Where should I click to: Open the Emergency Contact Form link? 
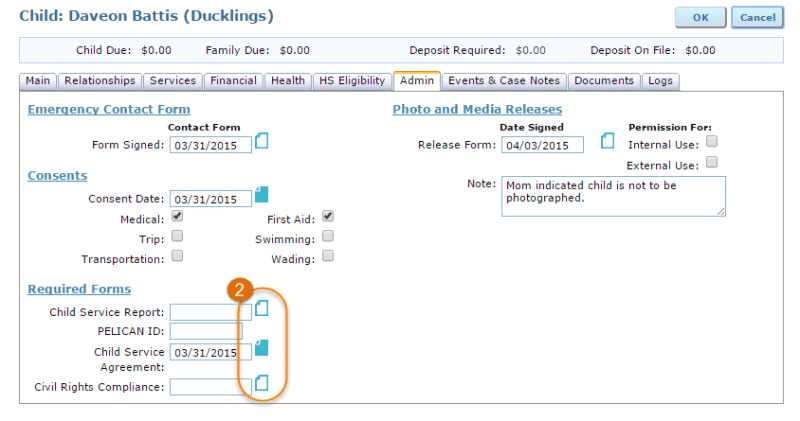pos(109,109)
